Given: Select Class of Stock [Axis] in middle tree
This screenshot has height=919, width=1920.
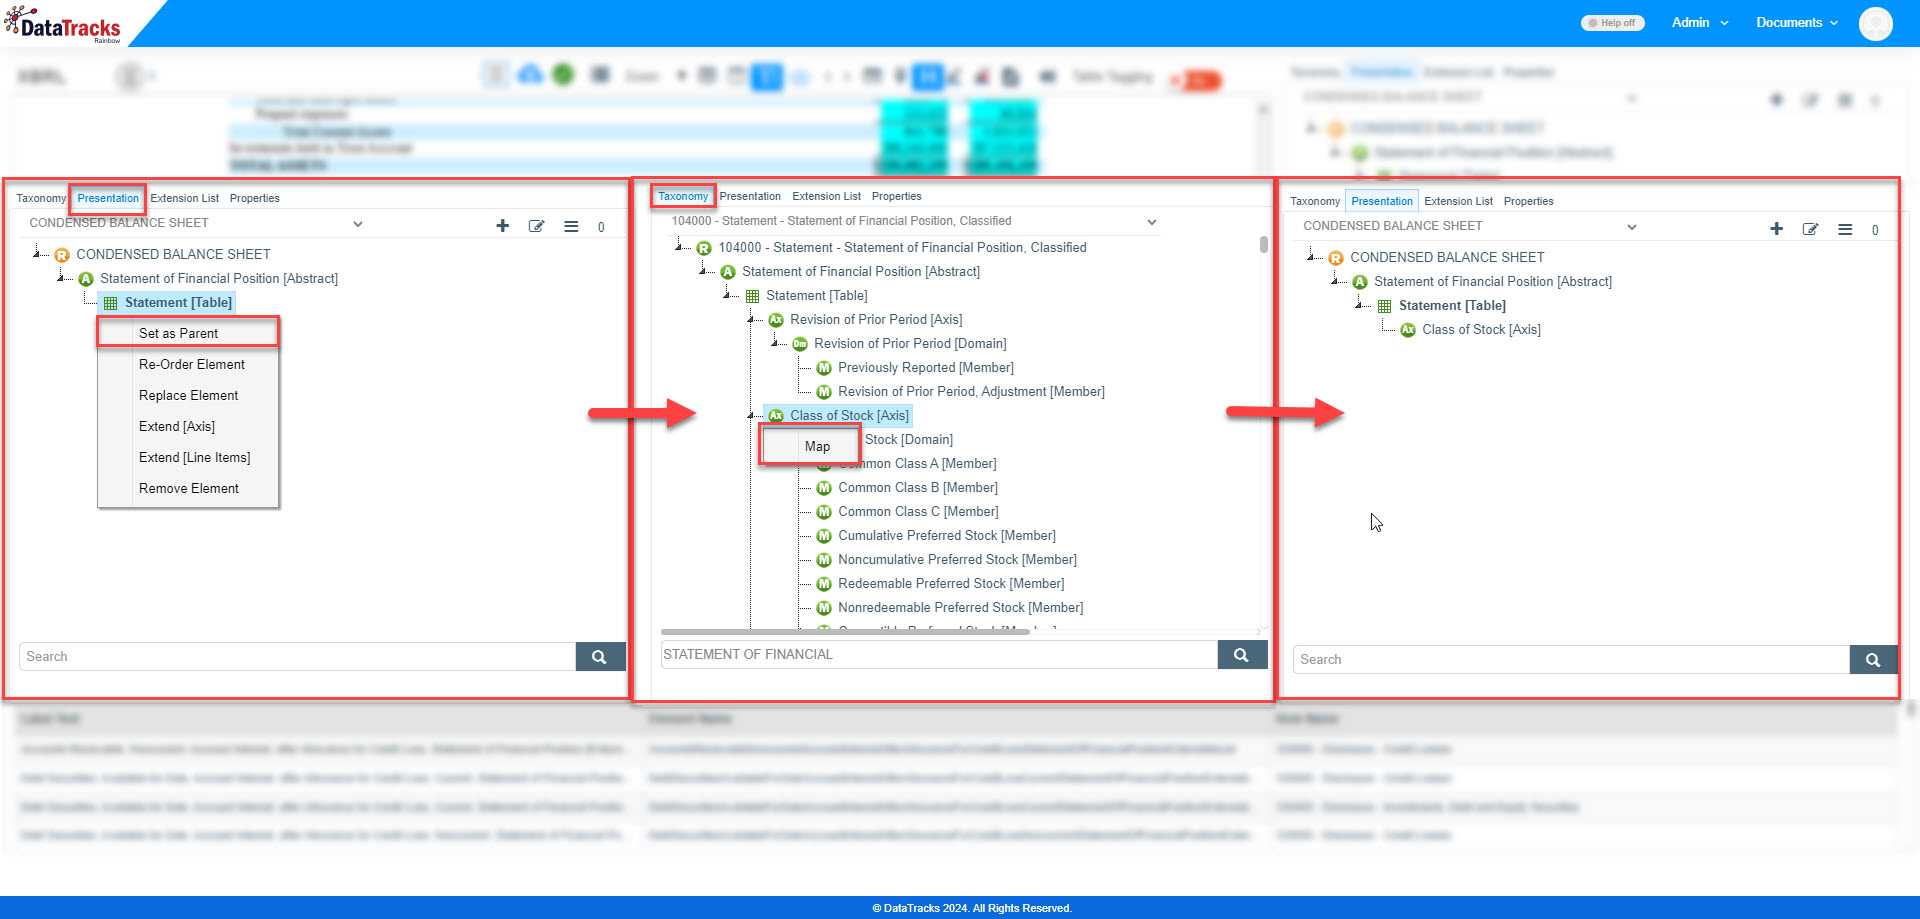Looking at the screenshot, I should (x=849, y=415).
